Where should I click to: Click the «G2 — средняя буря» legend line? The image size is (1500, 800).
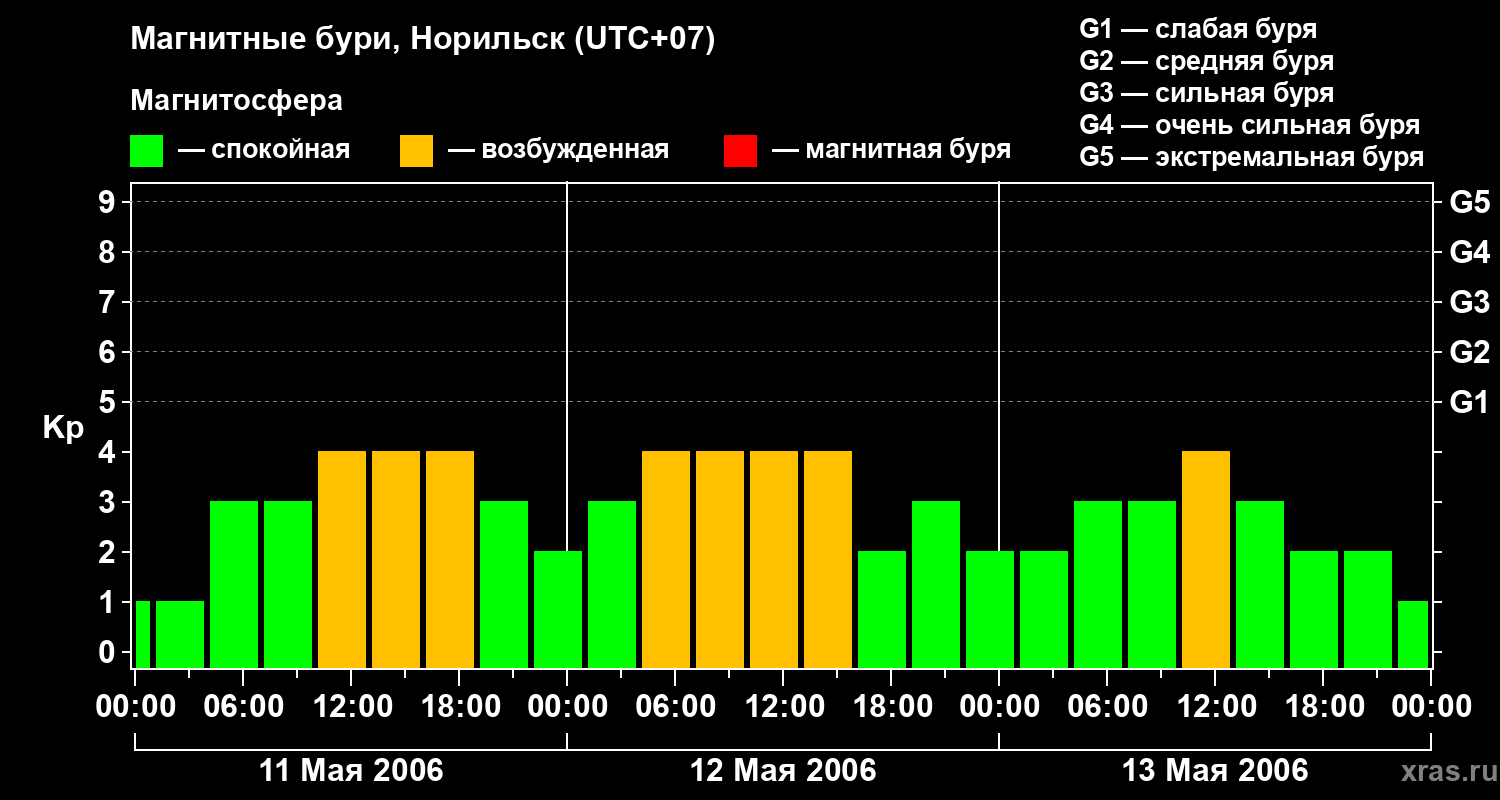click(x=1207, y=61)
